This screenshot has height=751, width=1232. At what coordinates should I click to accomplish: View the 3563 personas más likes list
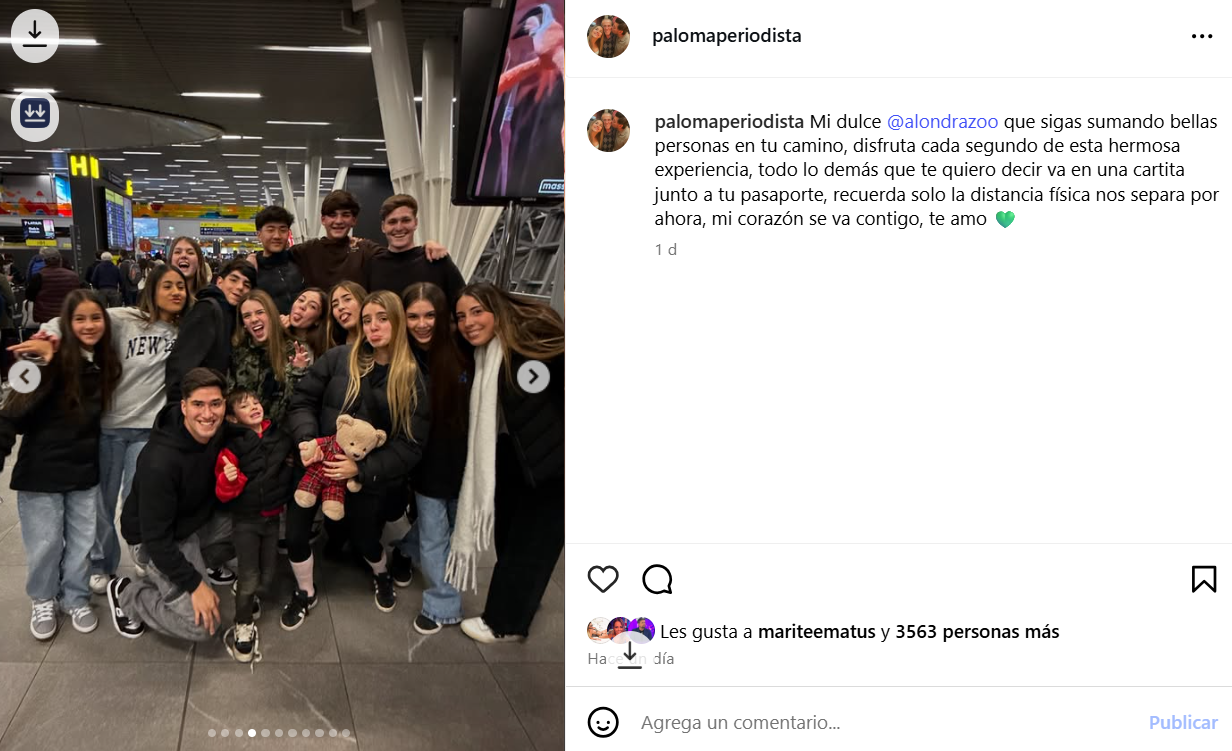coord(977,632)
